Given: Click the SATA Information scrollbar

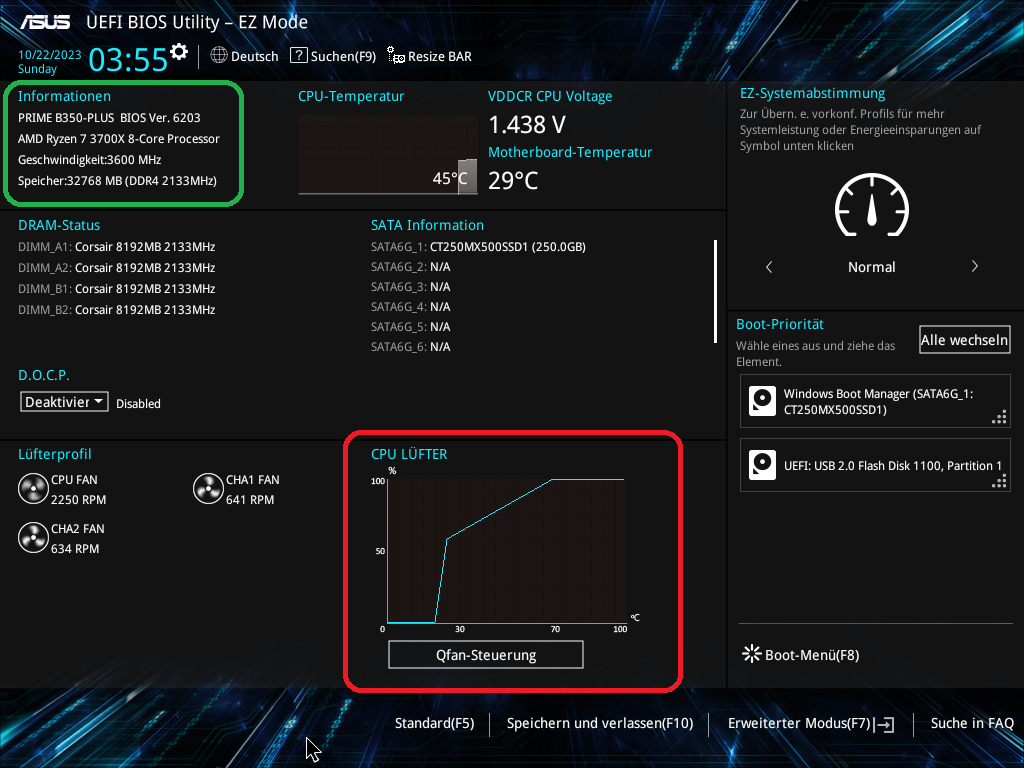Looking at the screenshot, I should point(716,291).
